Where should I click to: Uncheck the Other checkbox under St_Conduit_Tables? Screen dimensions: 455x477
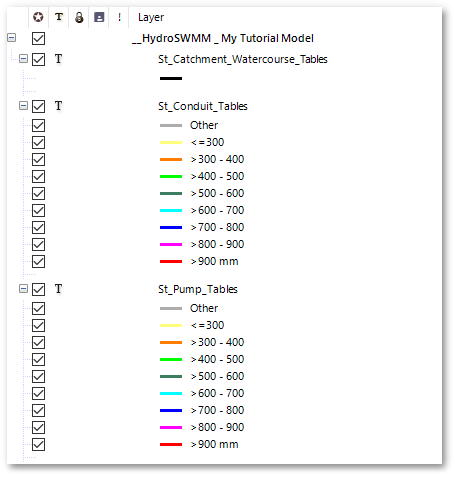click(x=38, y=126)
